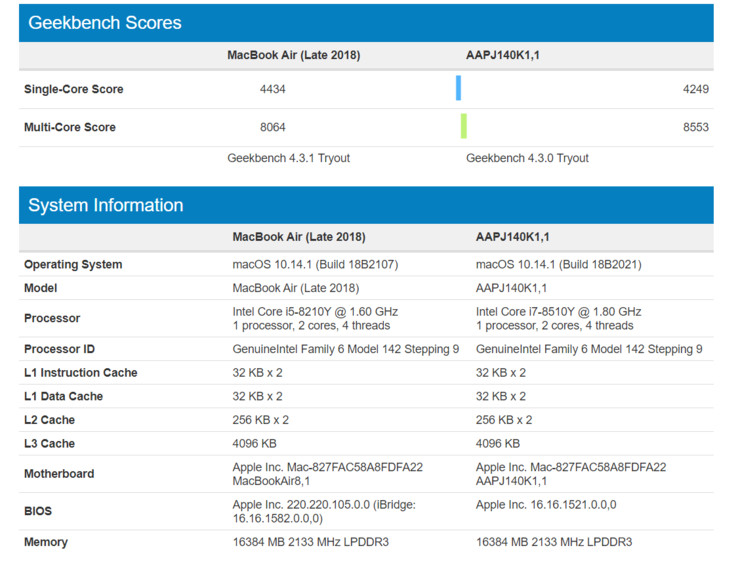Click the L3 Cache row label

[49, 443]
